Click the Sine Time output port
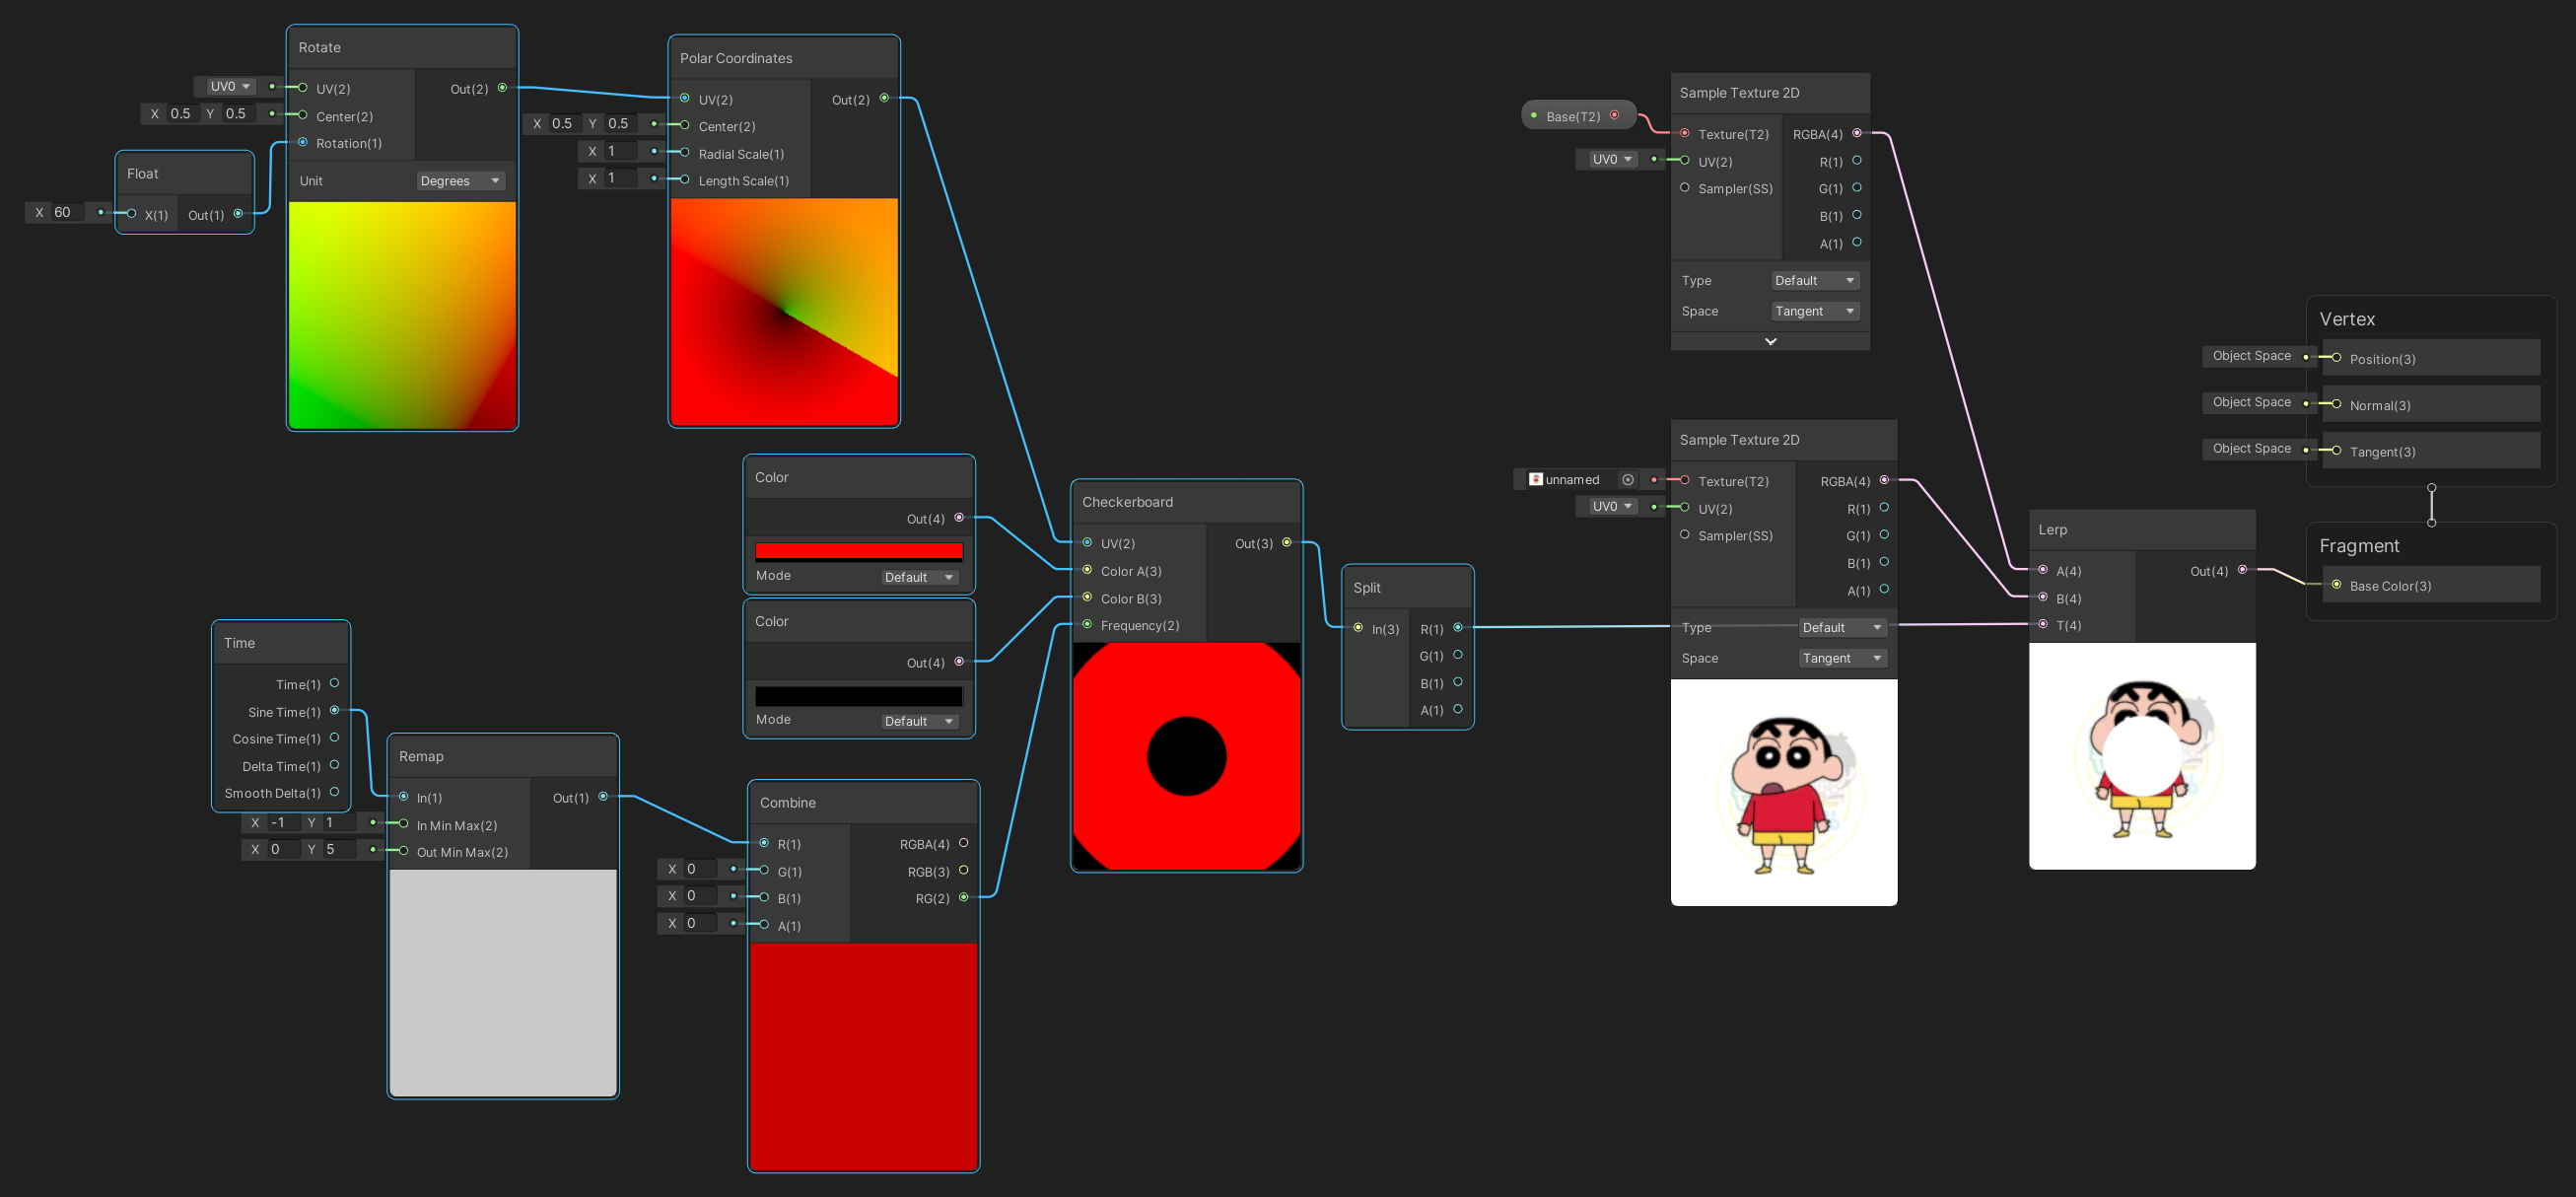The width and height of the screenshot is (2576, 1197). pyautogui.click(x=335, y=711)
